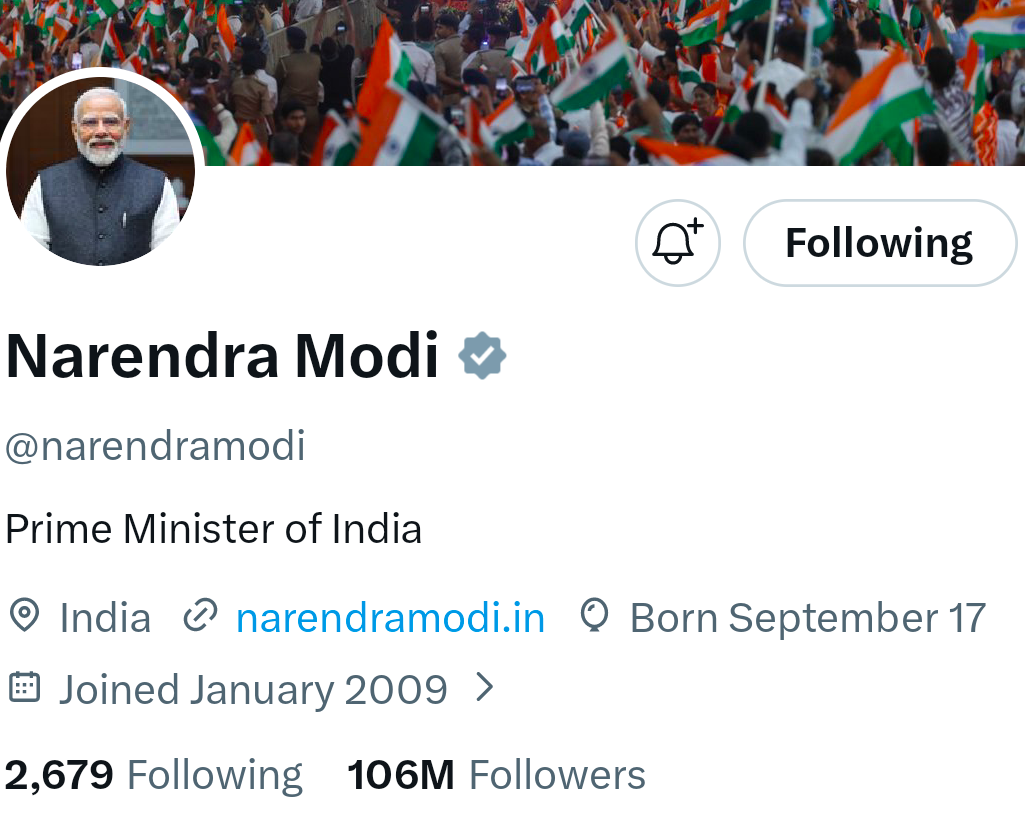Open the round profile photo
1025x820 pixels.
98,170
